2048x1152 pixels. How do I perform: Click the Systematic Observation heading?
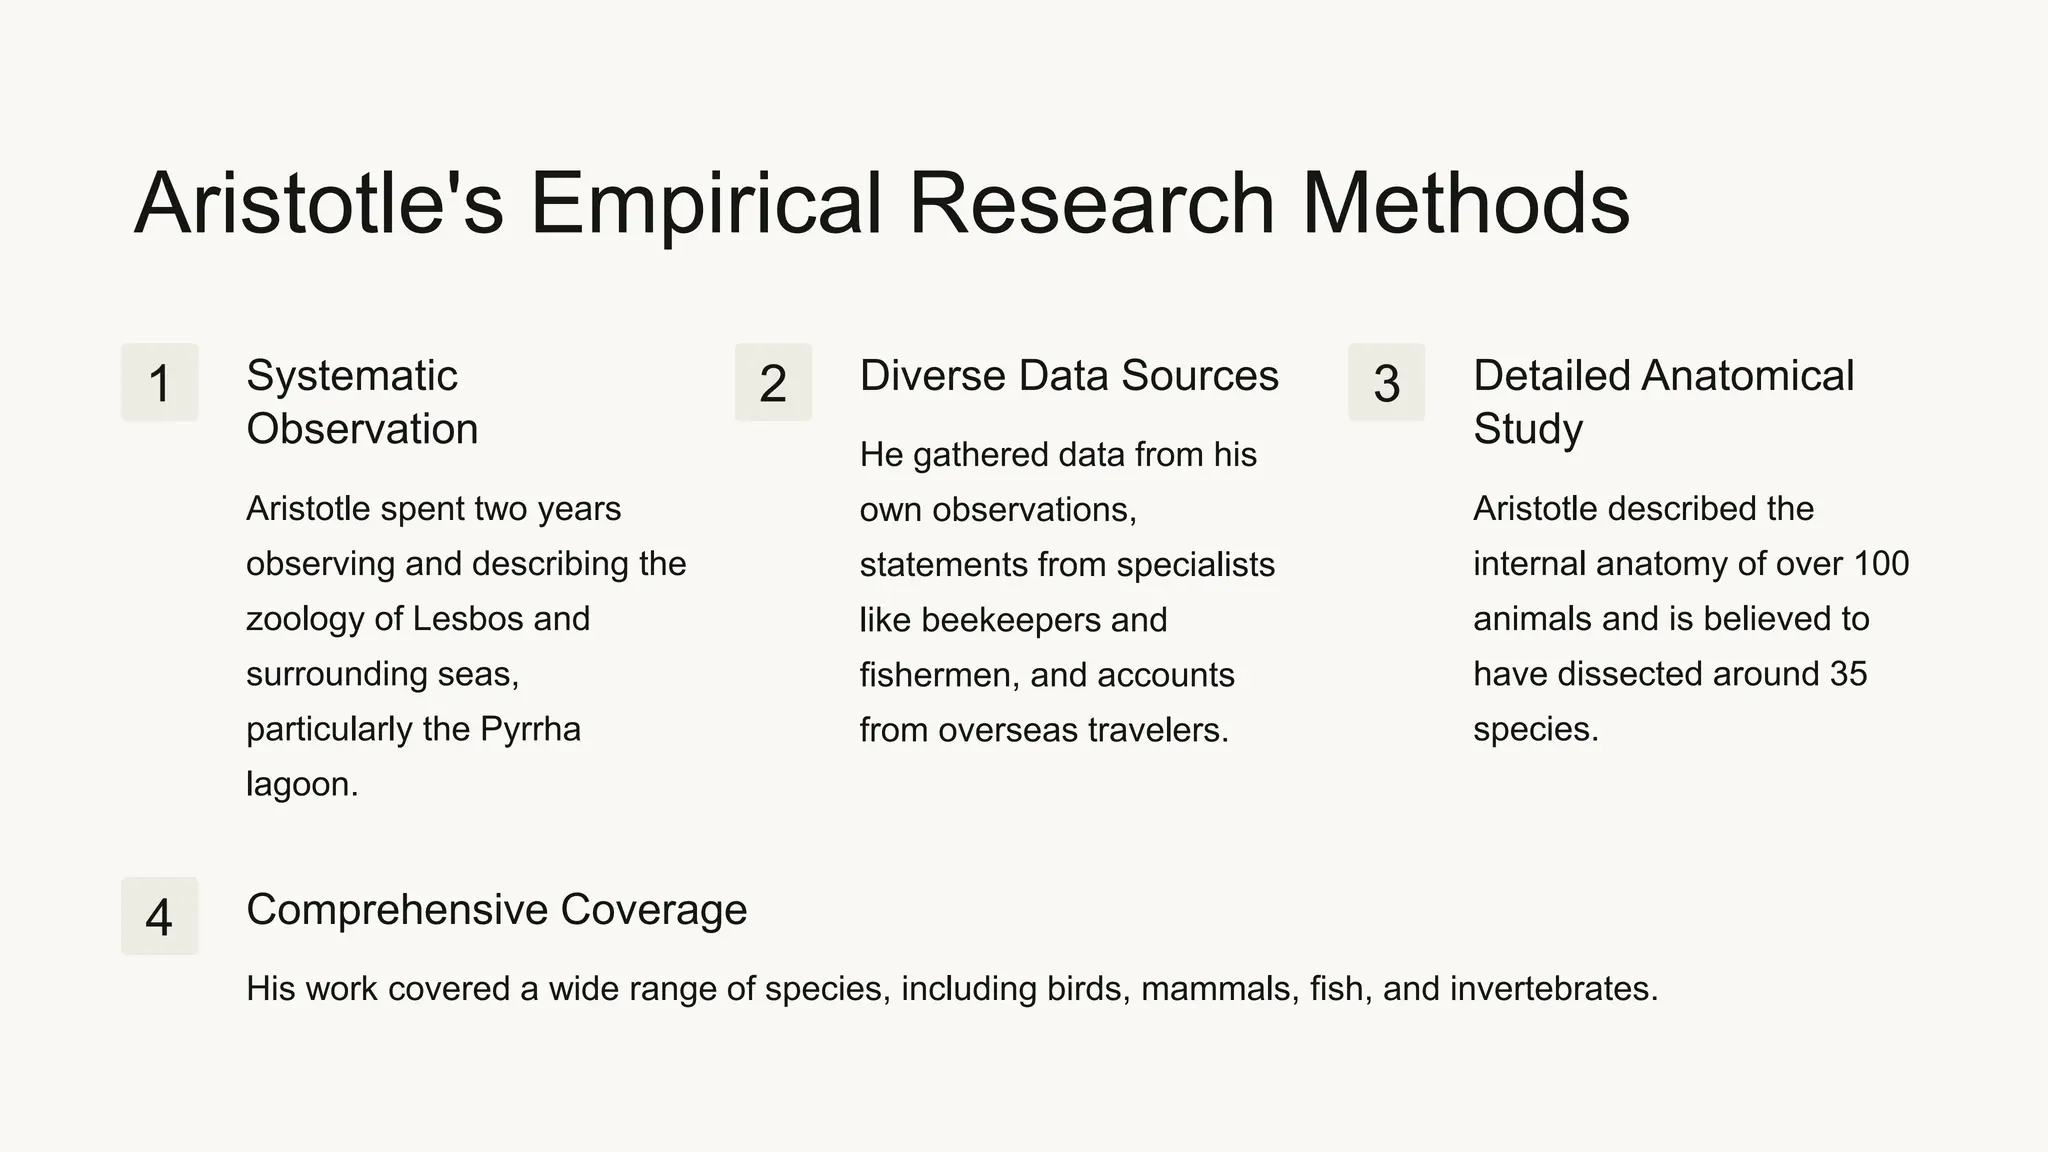(362, 402)
